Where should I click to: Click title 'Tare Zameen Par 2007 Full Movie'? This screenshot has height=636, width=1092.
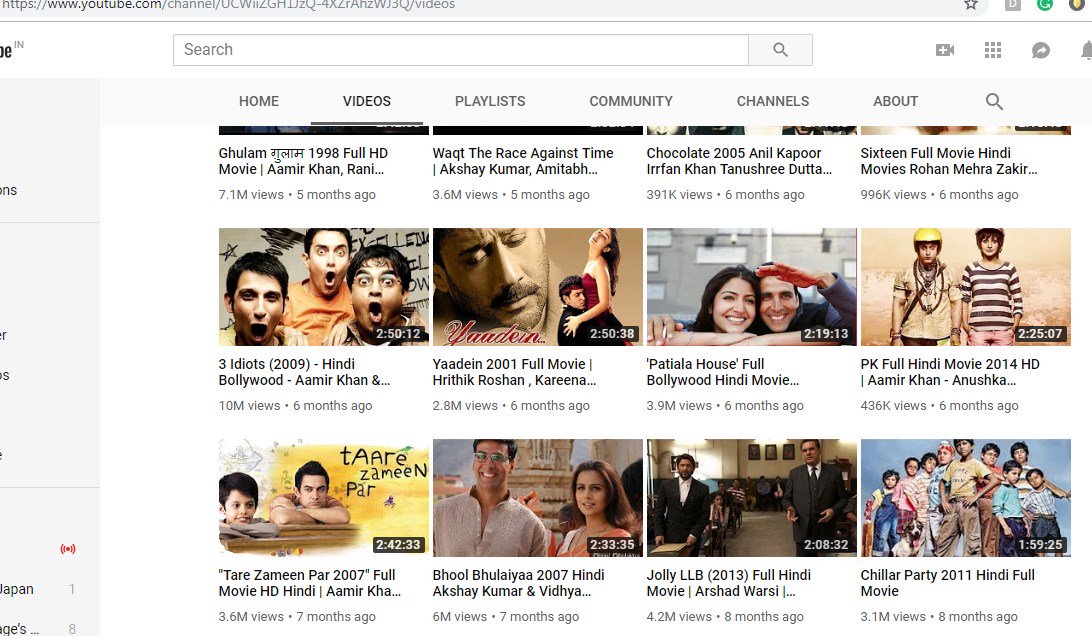pyautogui.click(x=310, y=583)
